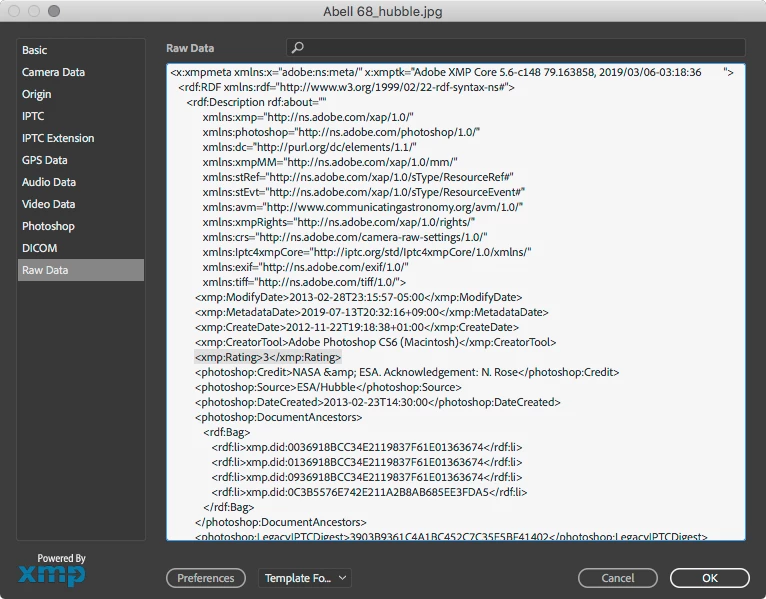
Task: Click the highlighted xmp:Rating line
Action: pyautogui.click(x=268, y=357)
